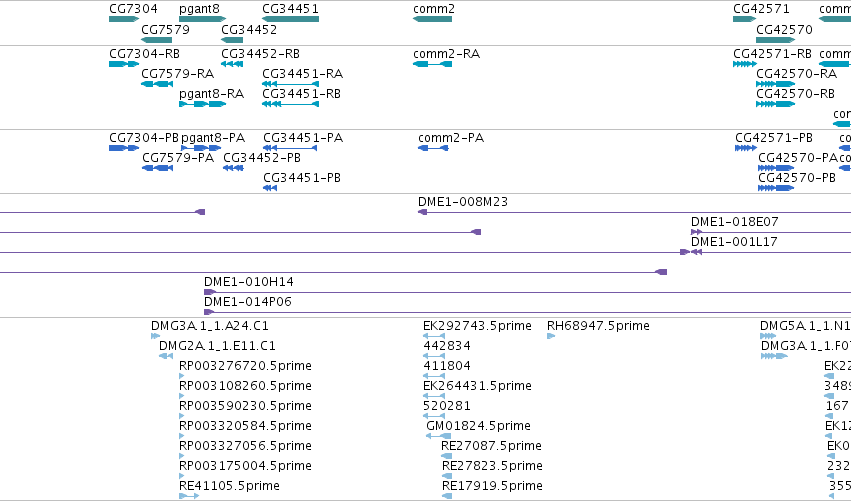Click the comm2-RA transcript label

click(446, 54)
